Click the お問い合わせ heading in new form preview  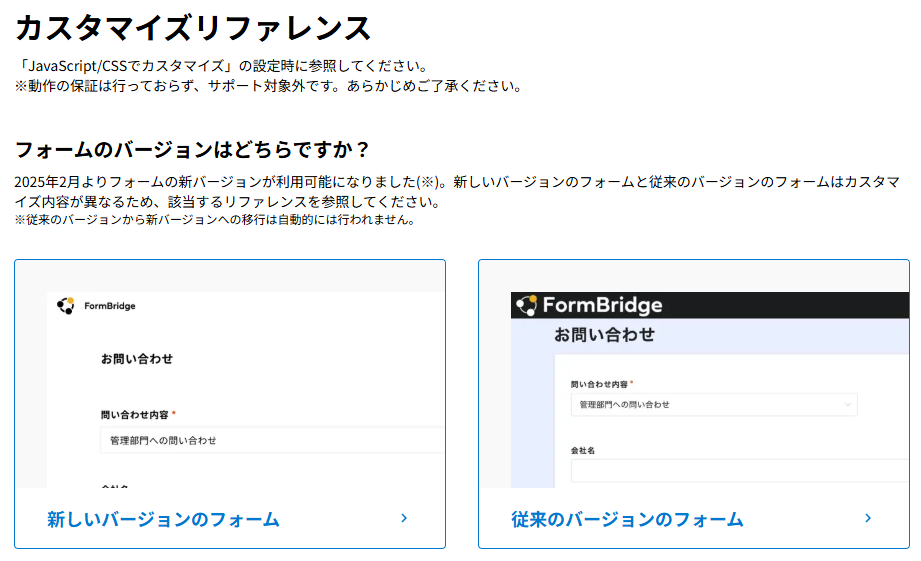click(x=137, y=359)
